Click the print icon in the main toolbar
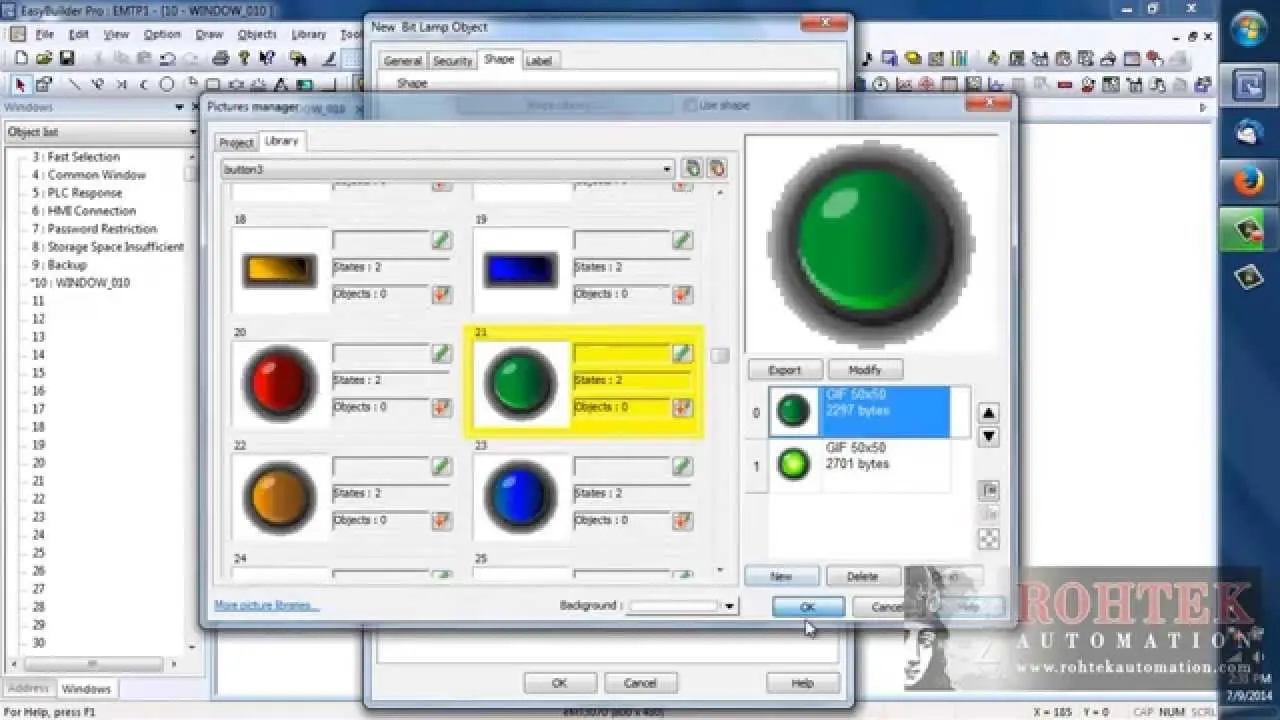Viewport: 1280px width, 720px height. coord(221,59)
